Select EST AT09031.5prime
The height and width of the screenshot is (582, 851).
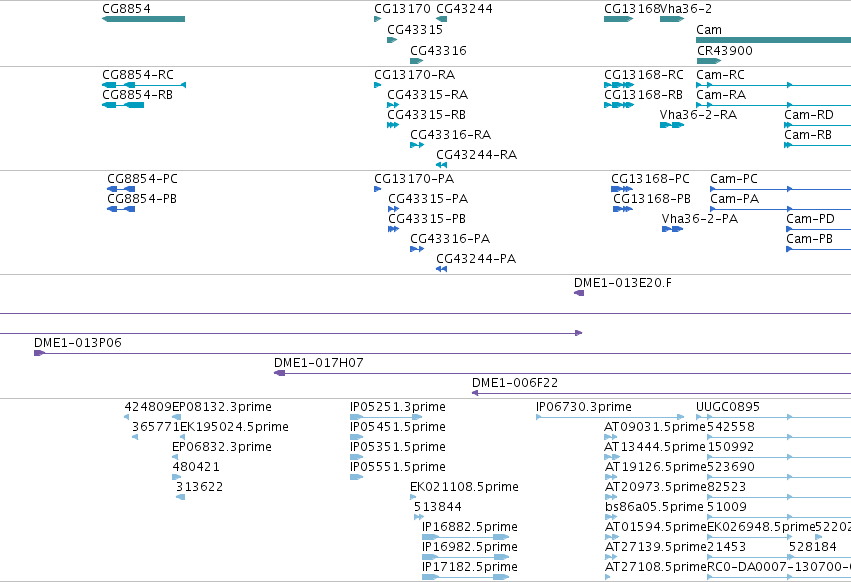pos(655,427)
